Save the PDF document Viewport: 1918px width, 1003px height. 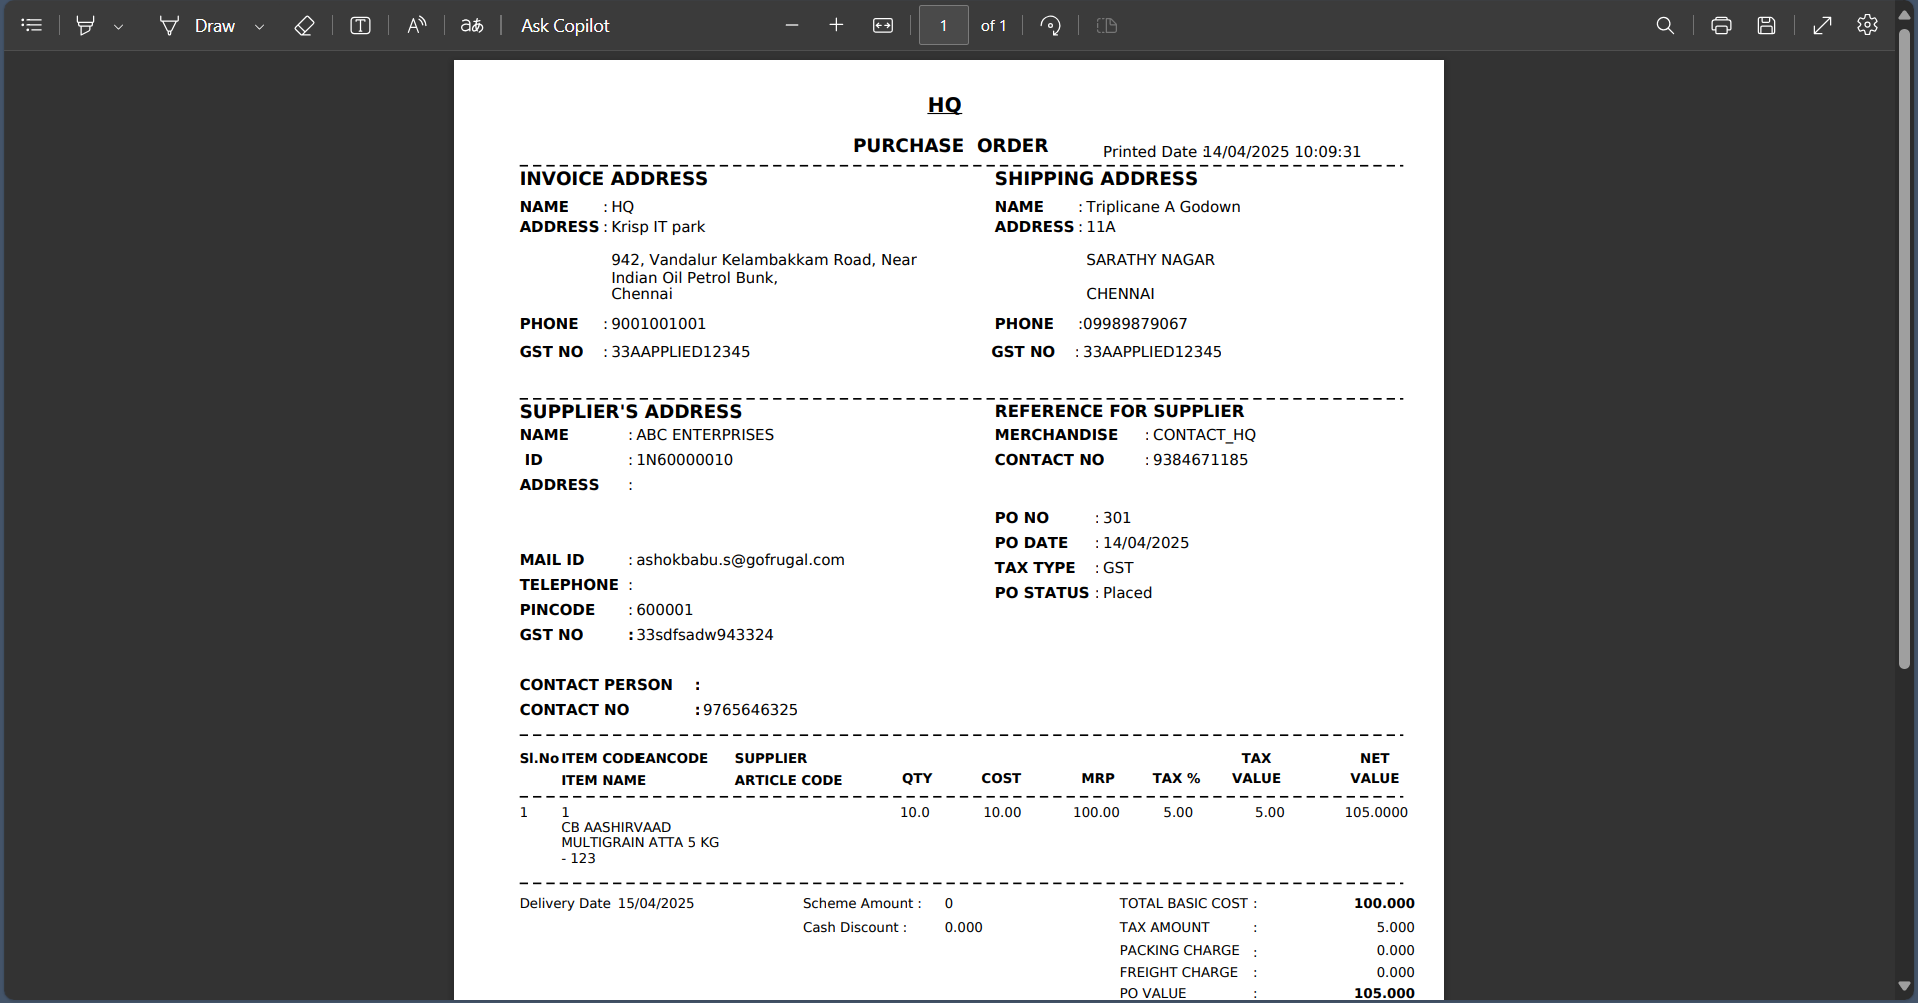pos(1767,26)
